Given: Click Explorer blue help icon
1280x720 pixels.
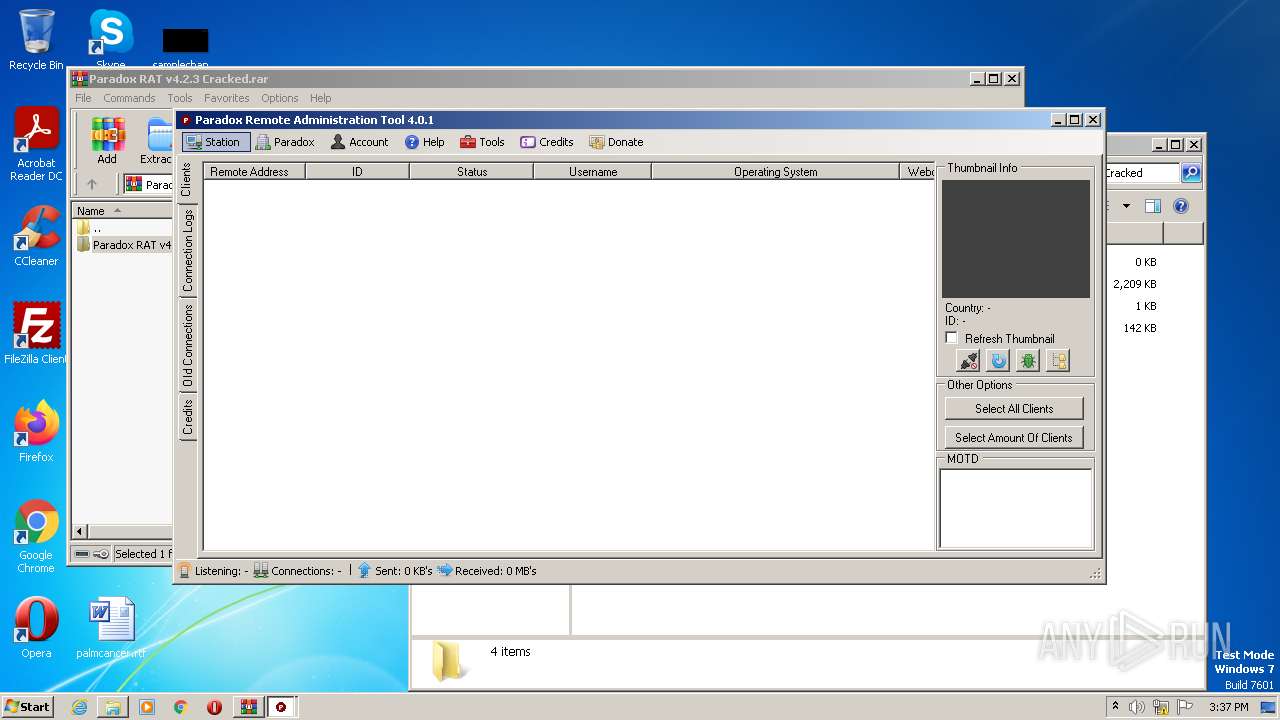Looking at the screenshot, I should [x=1181, y=206].
